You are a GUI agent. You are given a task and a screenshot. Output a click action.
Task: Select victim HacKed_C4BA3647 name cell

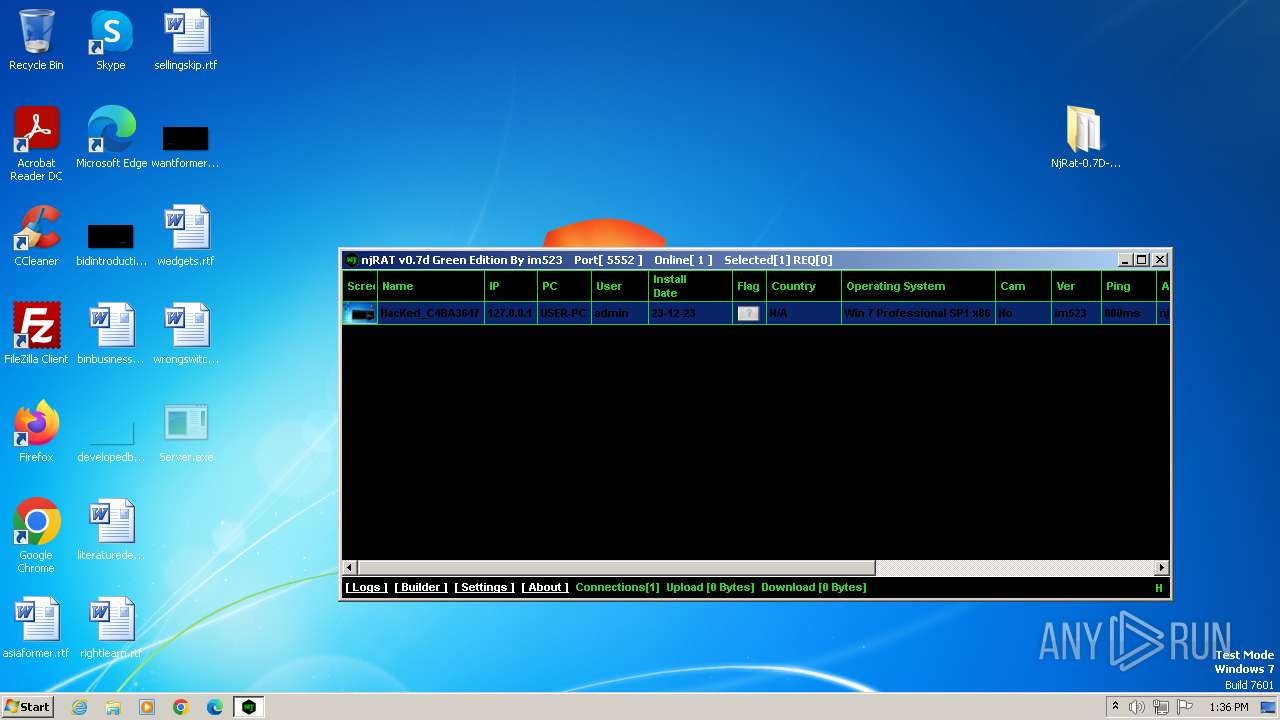[x=431, y=313]
